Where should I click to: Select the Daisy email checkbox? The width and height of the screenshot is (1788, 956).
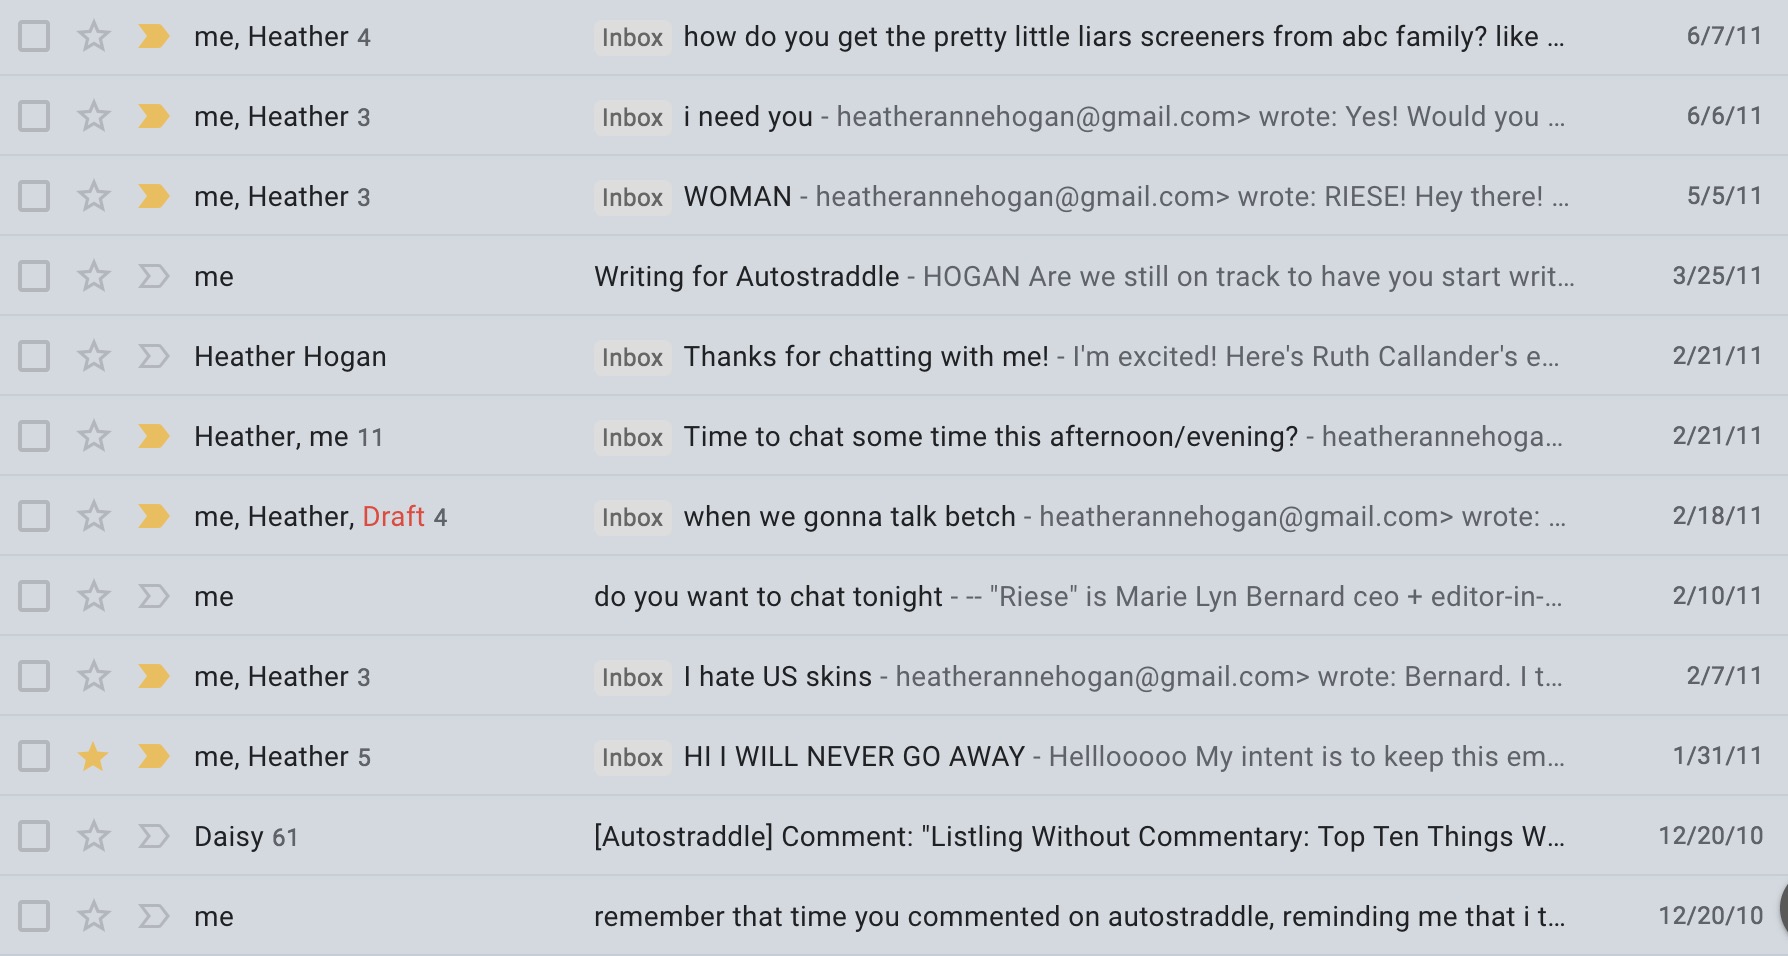[34, 836]
